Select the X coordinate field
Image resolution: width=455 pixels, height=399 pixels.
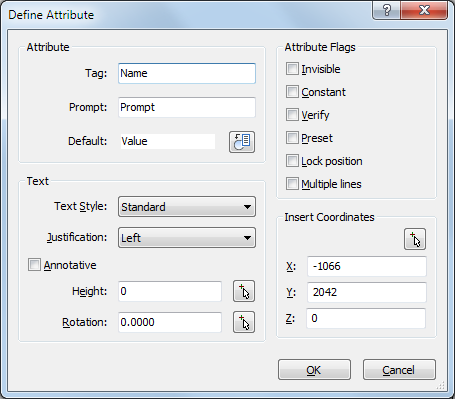coord(367,266)
